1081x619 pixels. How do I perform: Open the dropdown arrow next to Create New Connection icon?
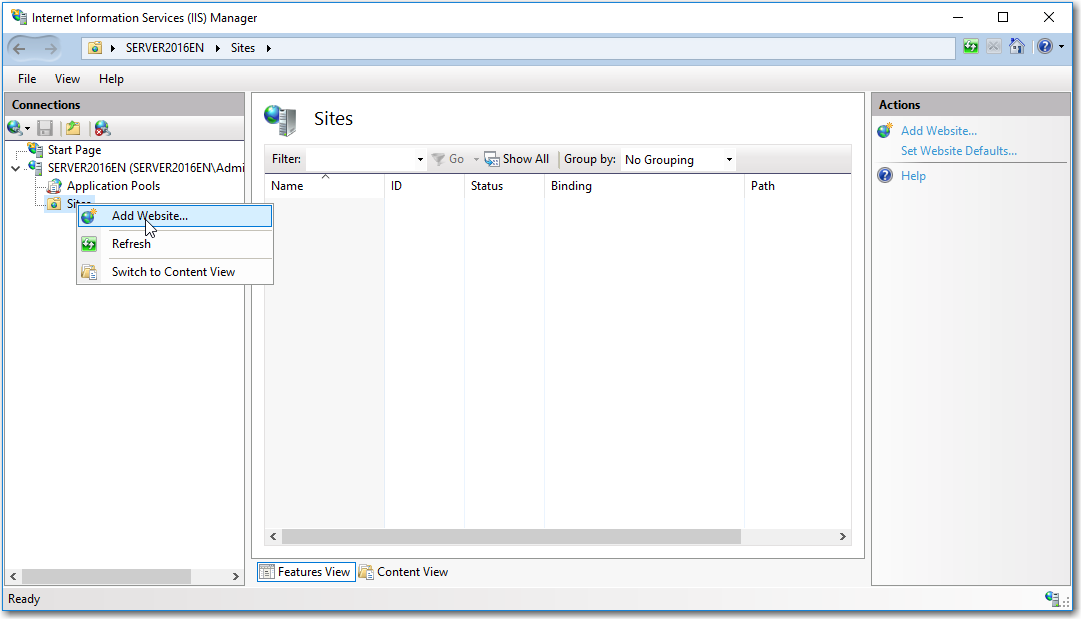[28, 129]
